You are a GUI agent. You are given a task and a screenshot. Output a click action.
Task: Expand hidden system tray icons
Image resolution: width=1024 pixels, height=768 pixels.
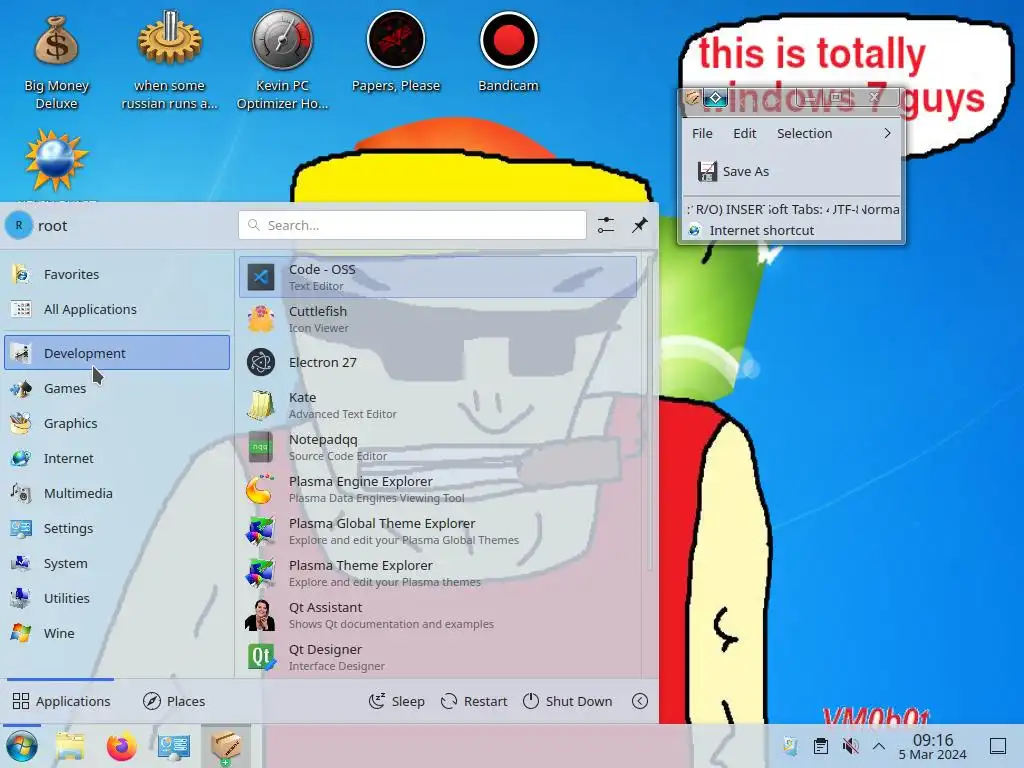point(879,746)
